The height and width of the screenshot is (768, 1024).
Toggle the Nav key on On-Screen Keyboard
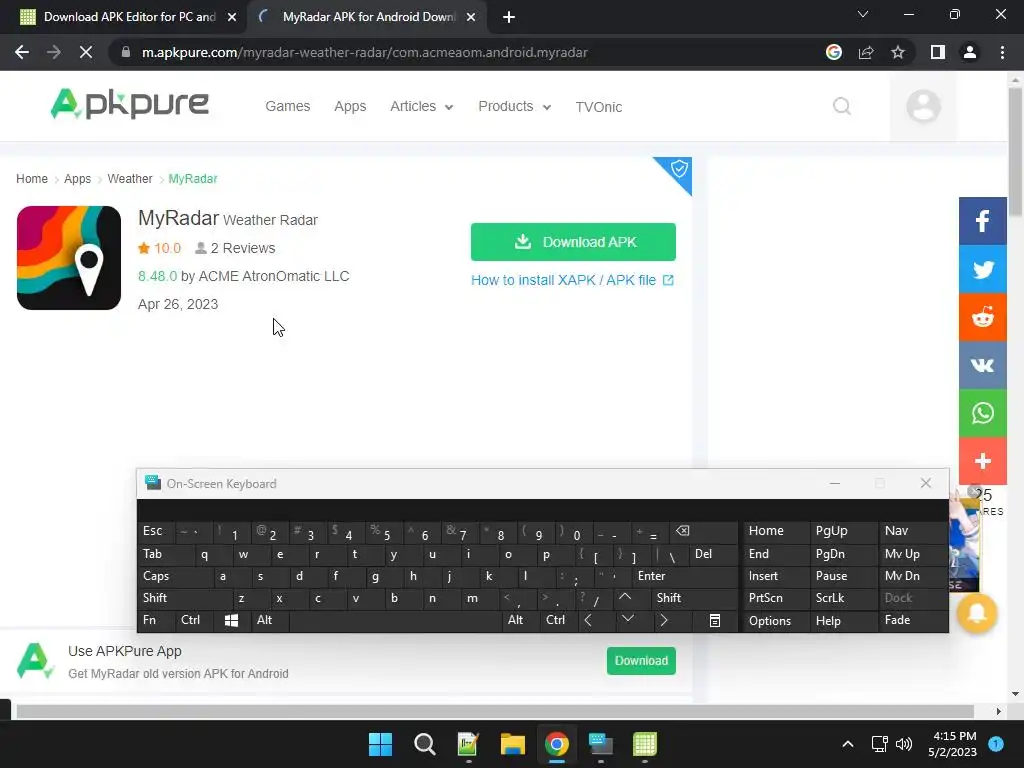click(x=912, y=531)
